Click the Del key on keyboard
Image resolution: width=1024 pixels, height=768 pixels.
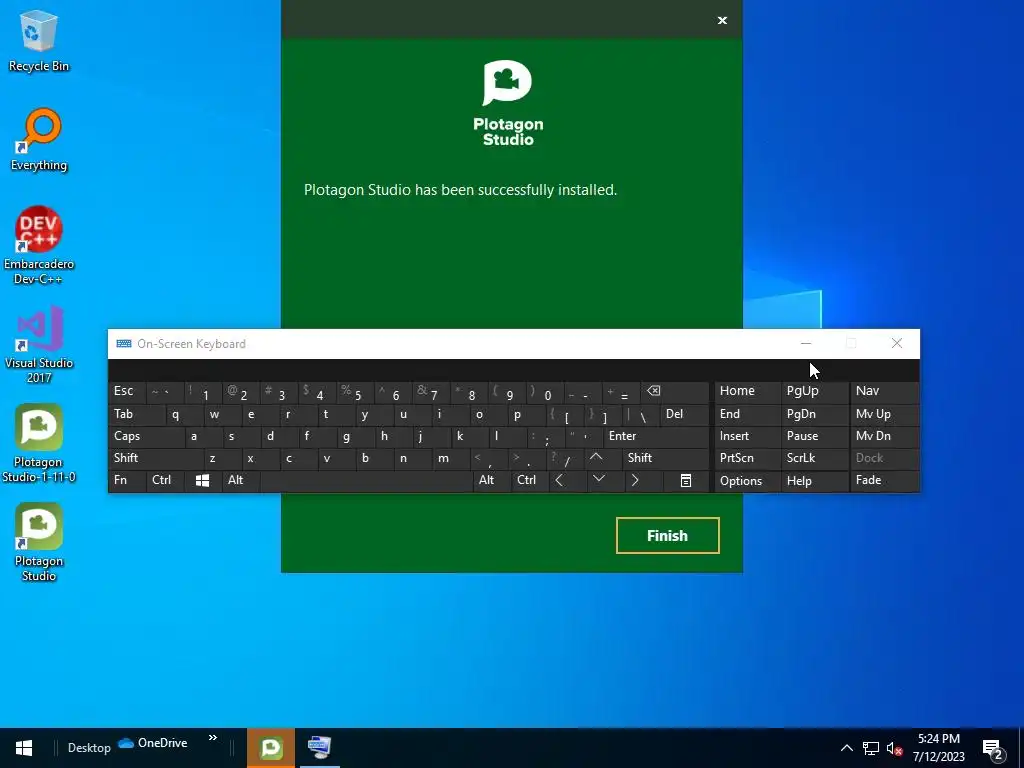point(684,415)
